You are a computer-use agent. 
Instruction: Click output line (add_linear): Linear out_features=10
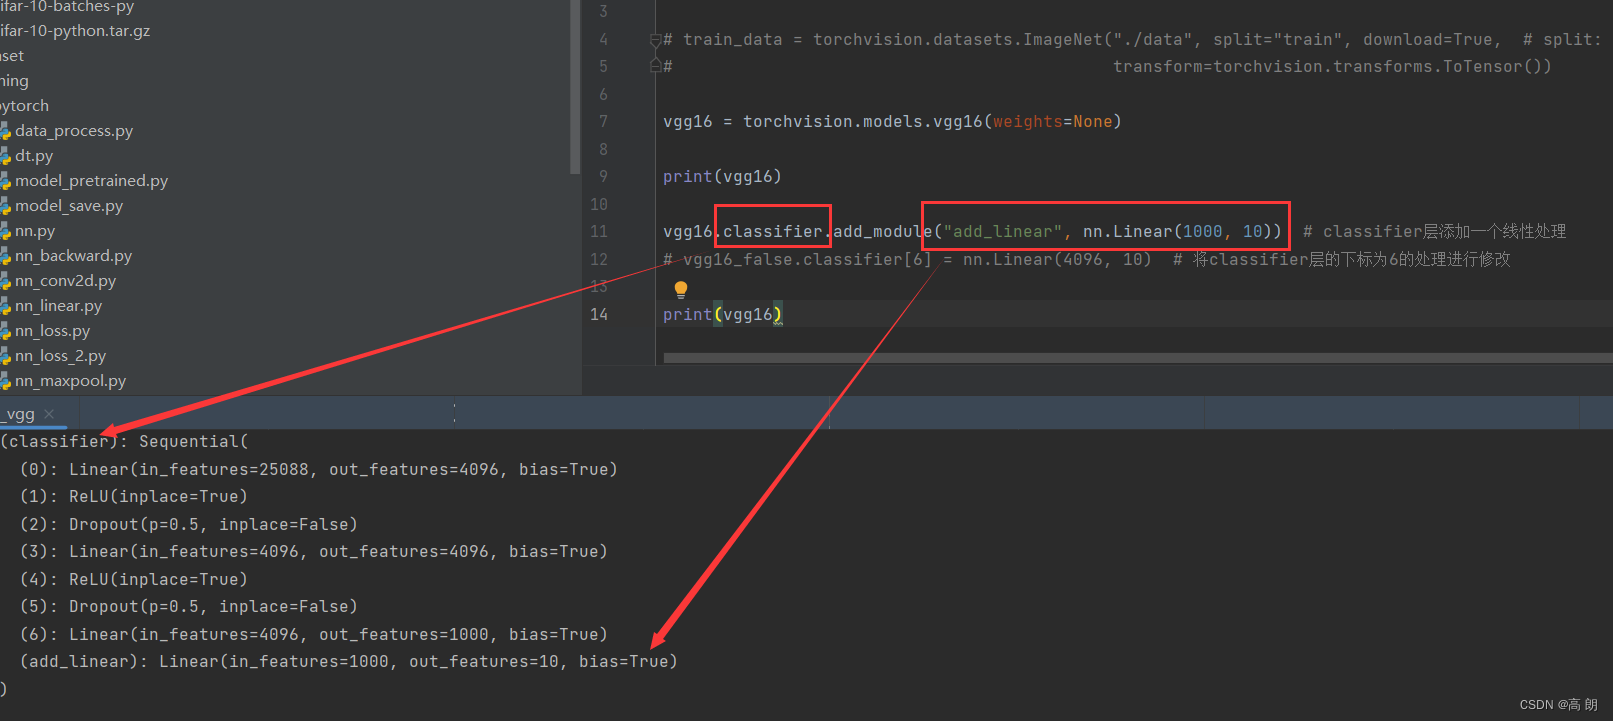(348, 661)
